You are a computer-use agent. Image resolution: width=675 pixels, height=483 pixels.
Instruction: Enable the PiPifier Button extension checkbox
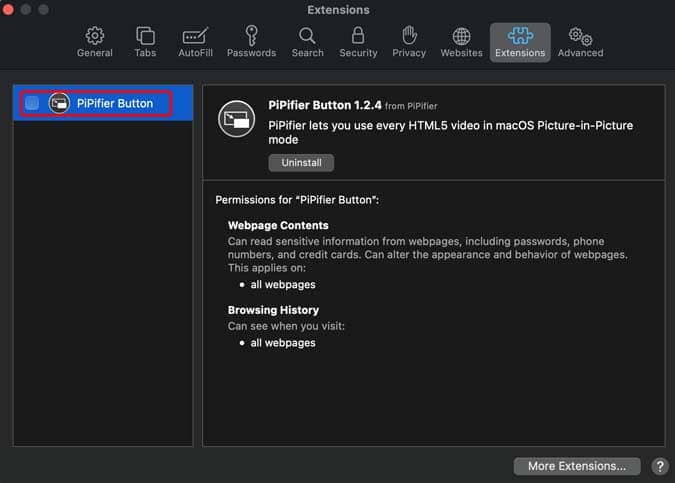click(x=33, y=103)
